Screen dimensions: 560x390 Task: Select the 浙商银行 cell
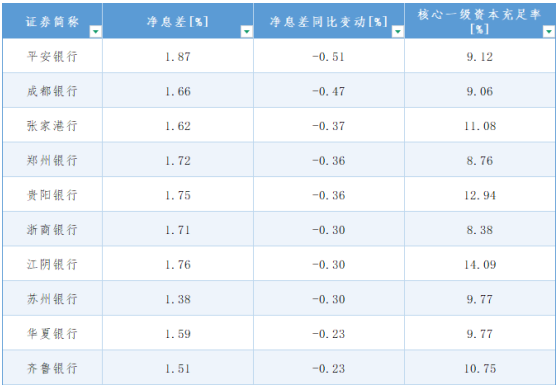(52, 229)
